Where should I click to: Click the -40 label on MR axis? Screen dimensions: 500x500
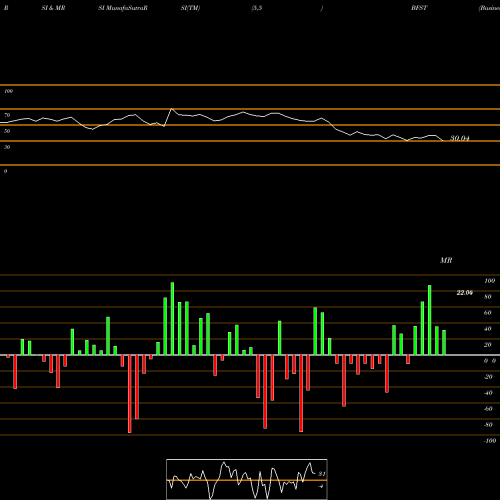point(488,393)
